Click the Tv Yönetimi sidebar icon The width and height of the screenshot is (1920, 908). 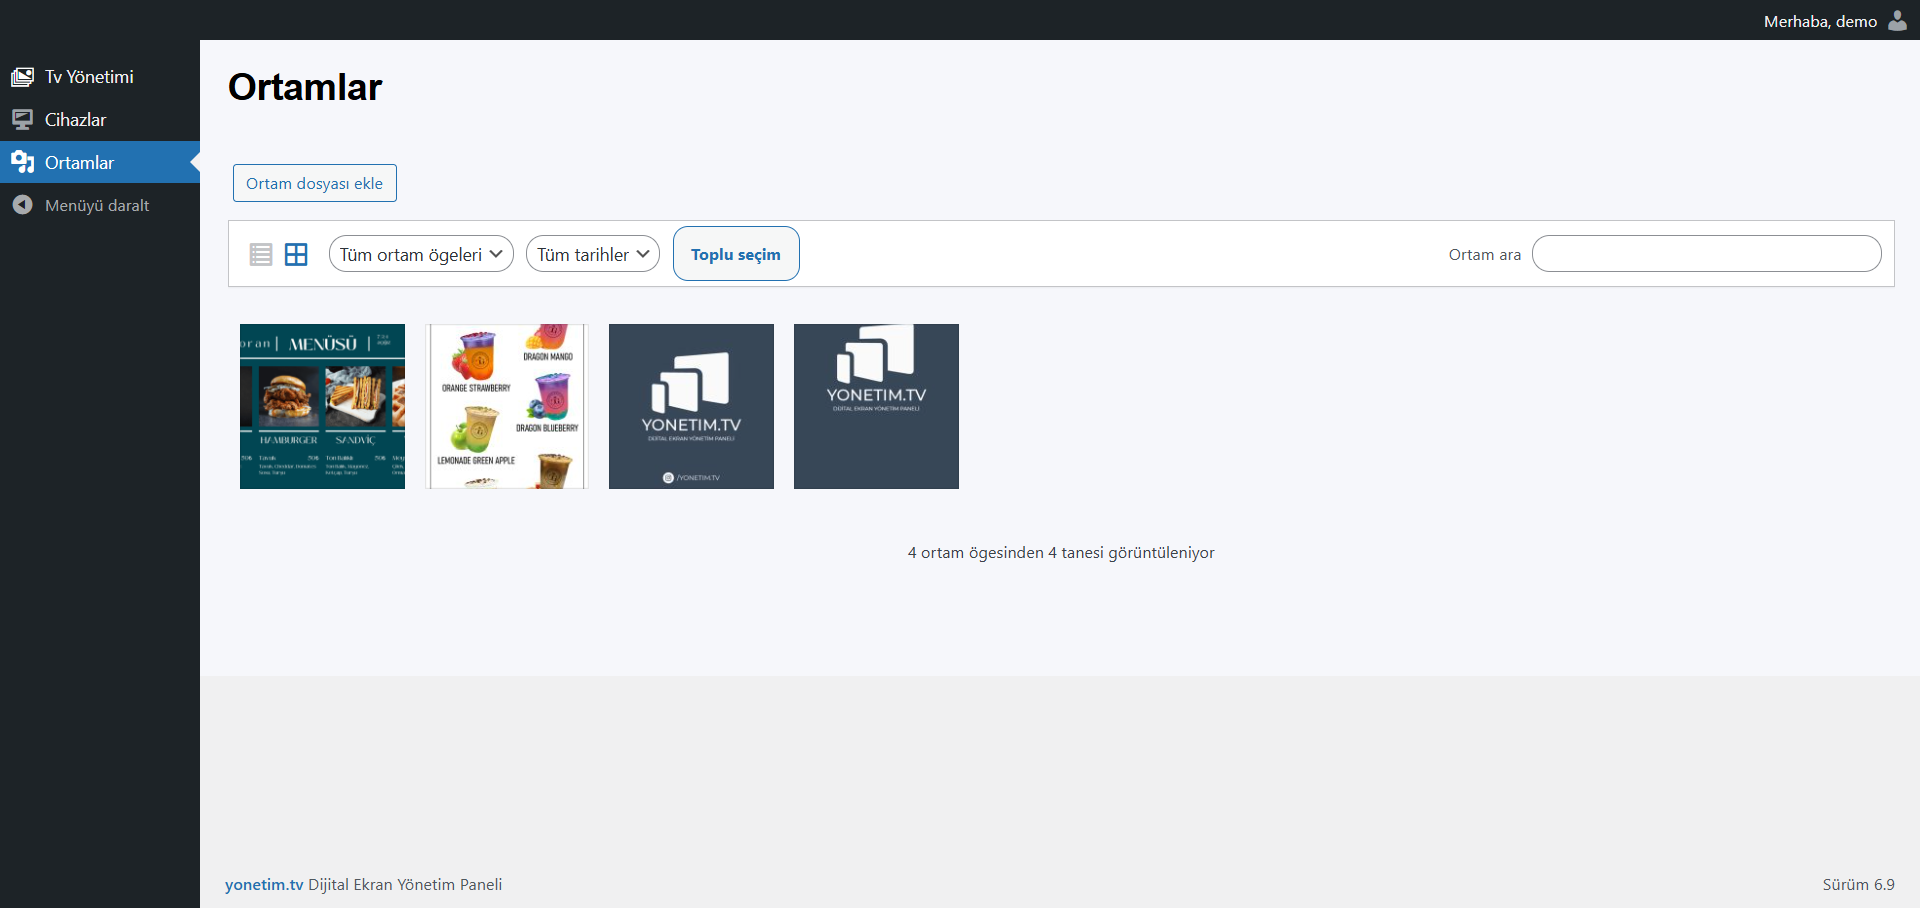pos(22,77)
